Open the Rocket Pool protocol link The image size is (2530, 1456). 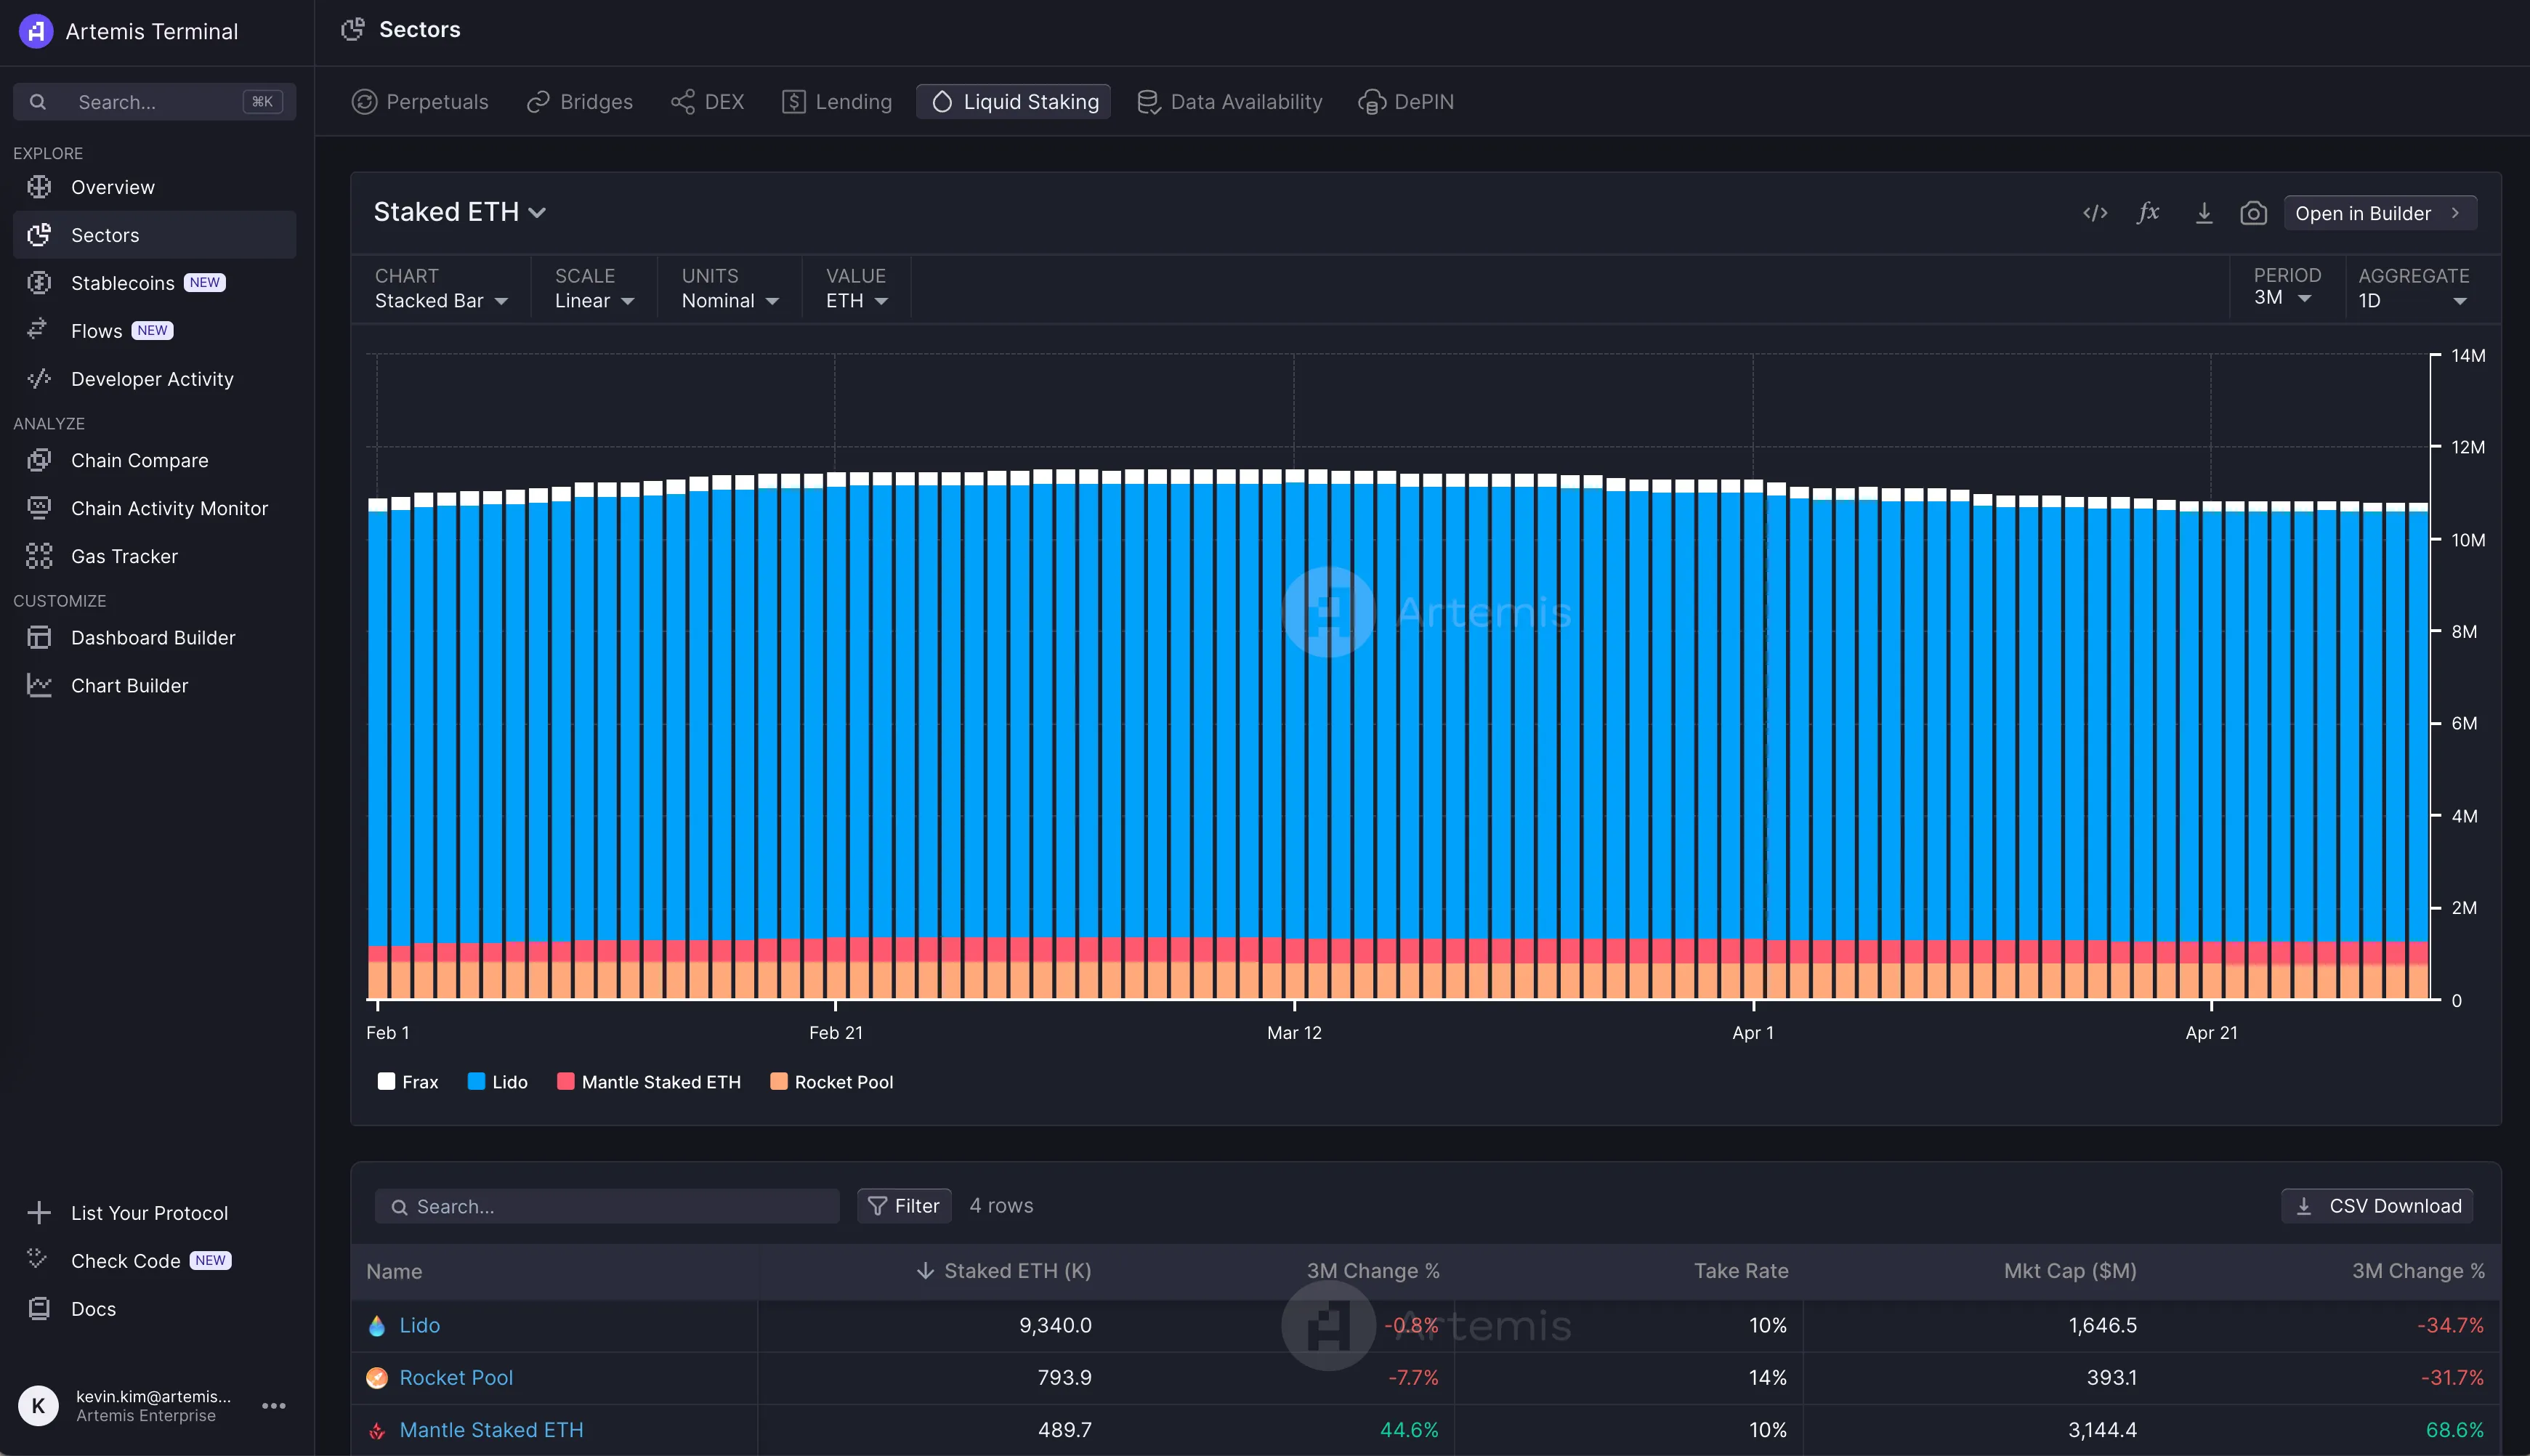coord(456,1378)
